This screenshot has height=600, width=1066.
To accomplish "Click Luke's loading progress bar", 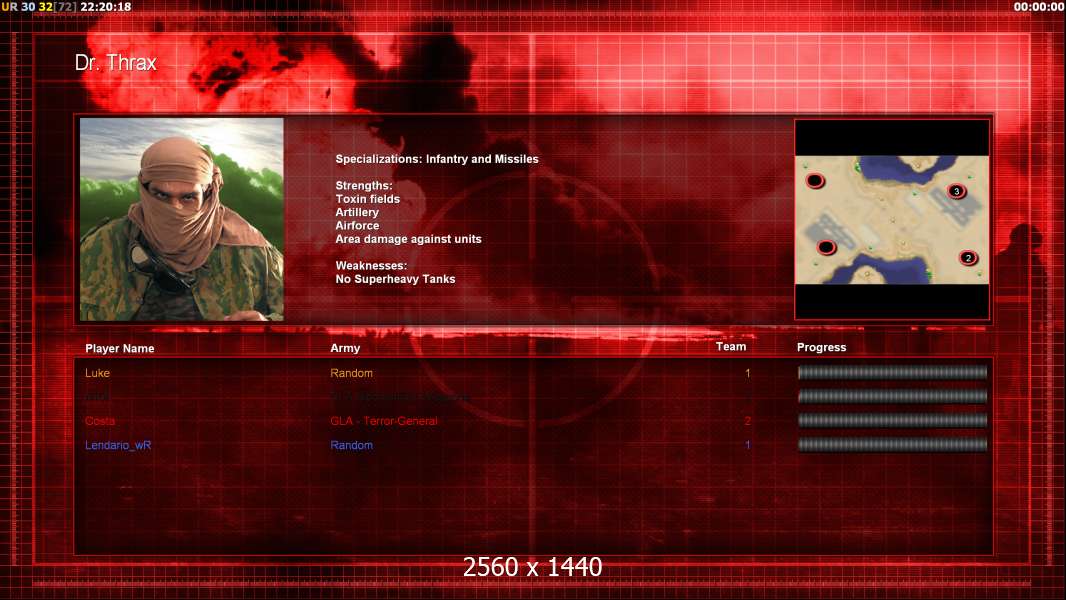I will tap(892, 372).
